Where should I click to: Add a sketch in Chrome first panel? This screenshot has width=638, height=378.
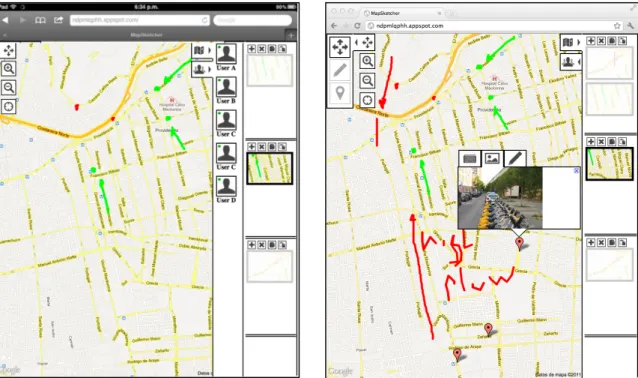[x=591, y=41]
